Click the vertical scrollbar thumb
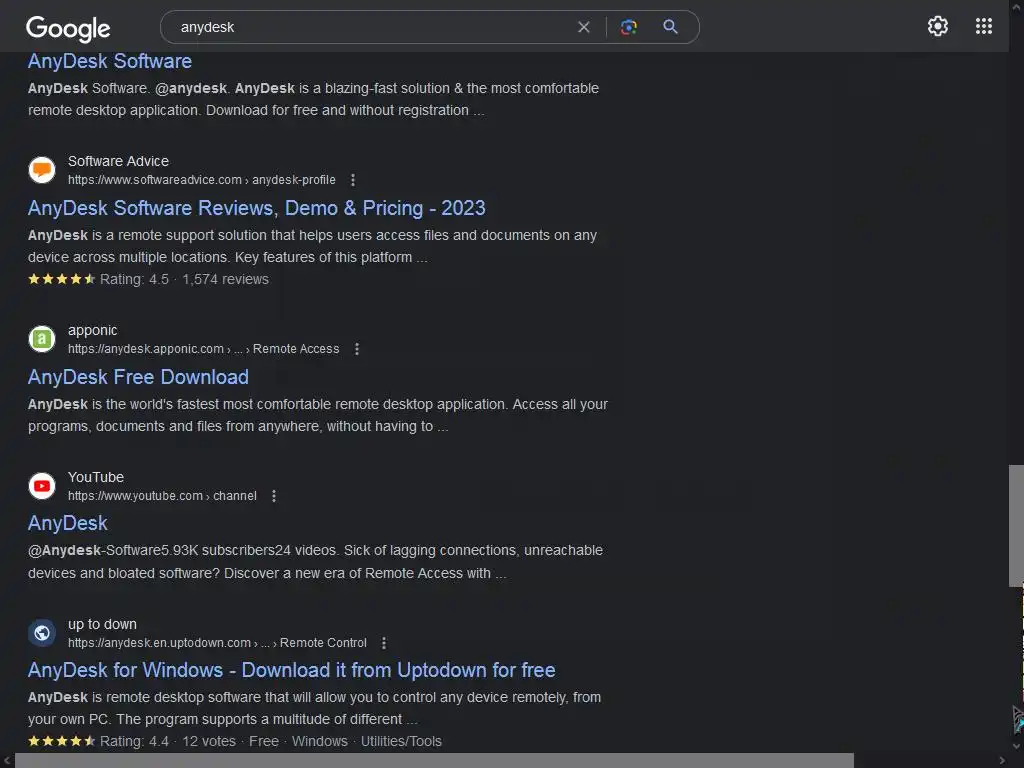Viewport: 1024px width, 768px height. pos(1016,525)
